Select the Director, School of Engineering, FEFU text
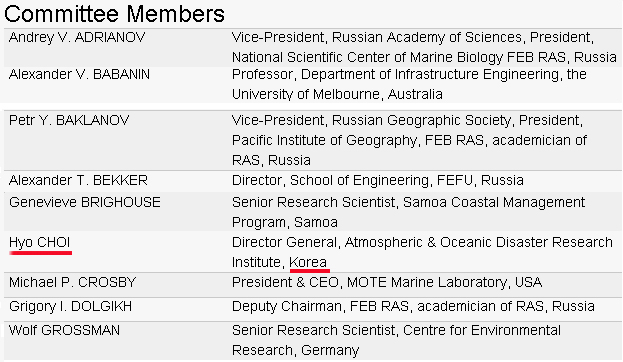Screen dimensions: 623x362 [352, 180]
